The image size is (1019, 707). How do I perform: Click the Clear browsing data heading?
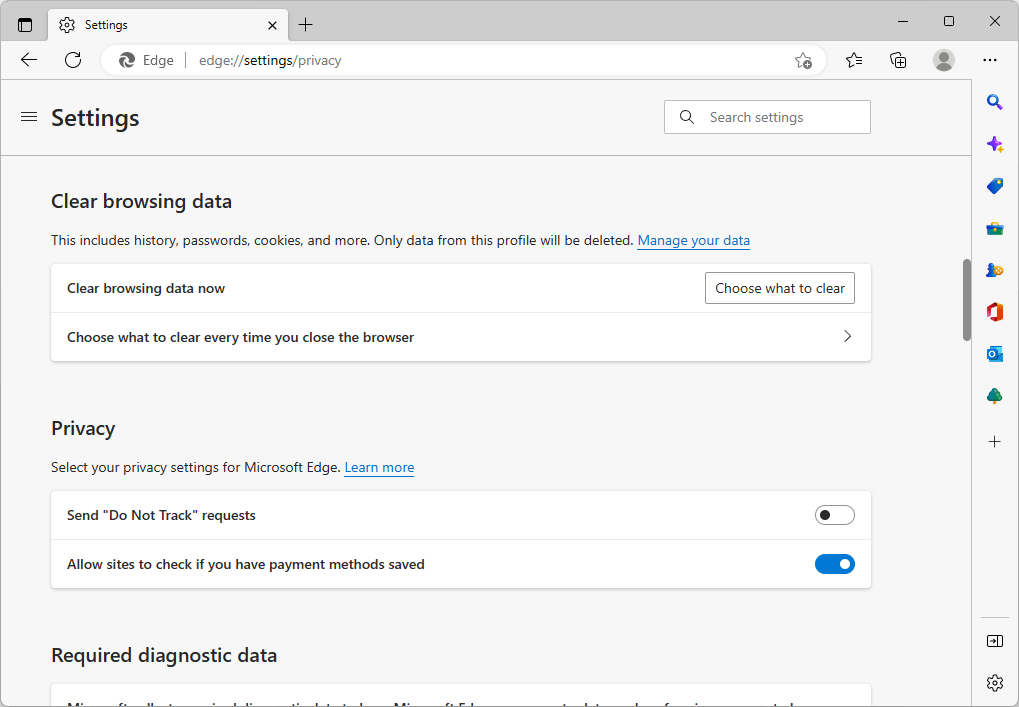142,201
